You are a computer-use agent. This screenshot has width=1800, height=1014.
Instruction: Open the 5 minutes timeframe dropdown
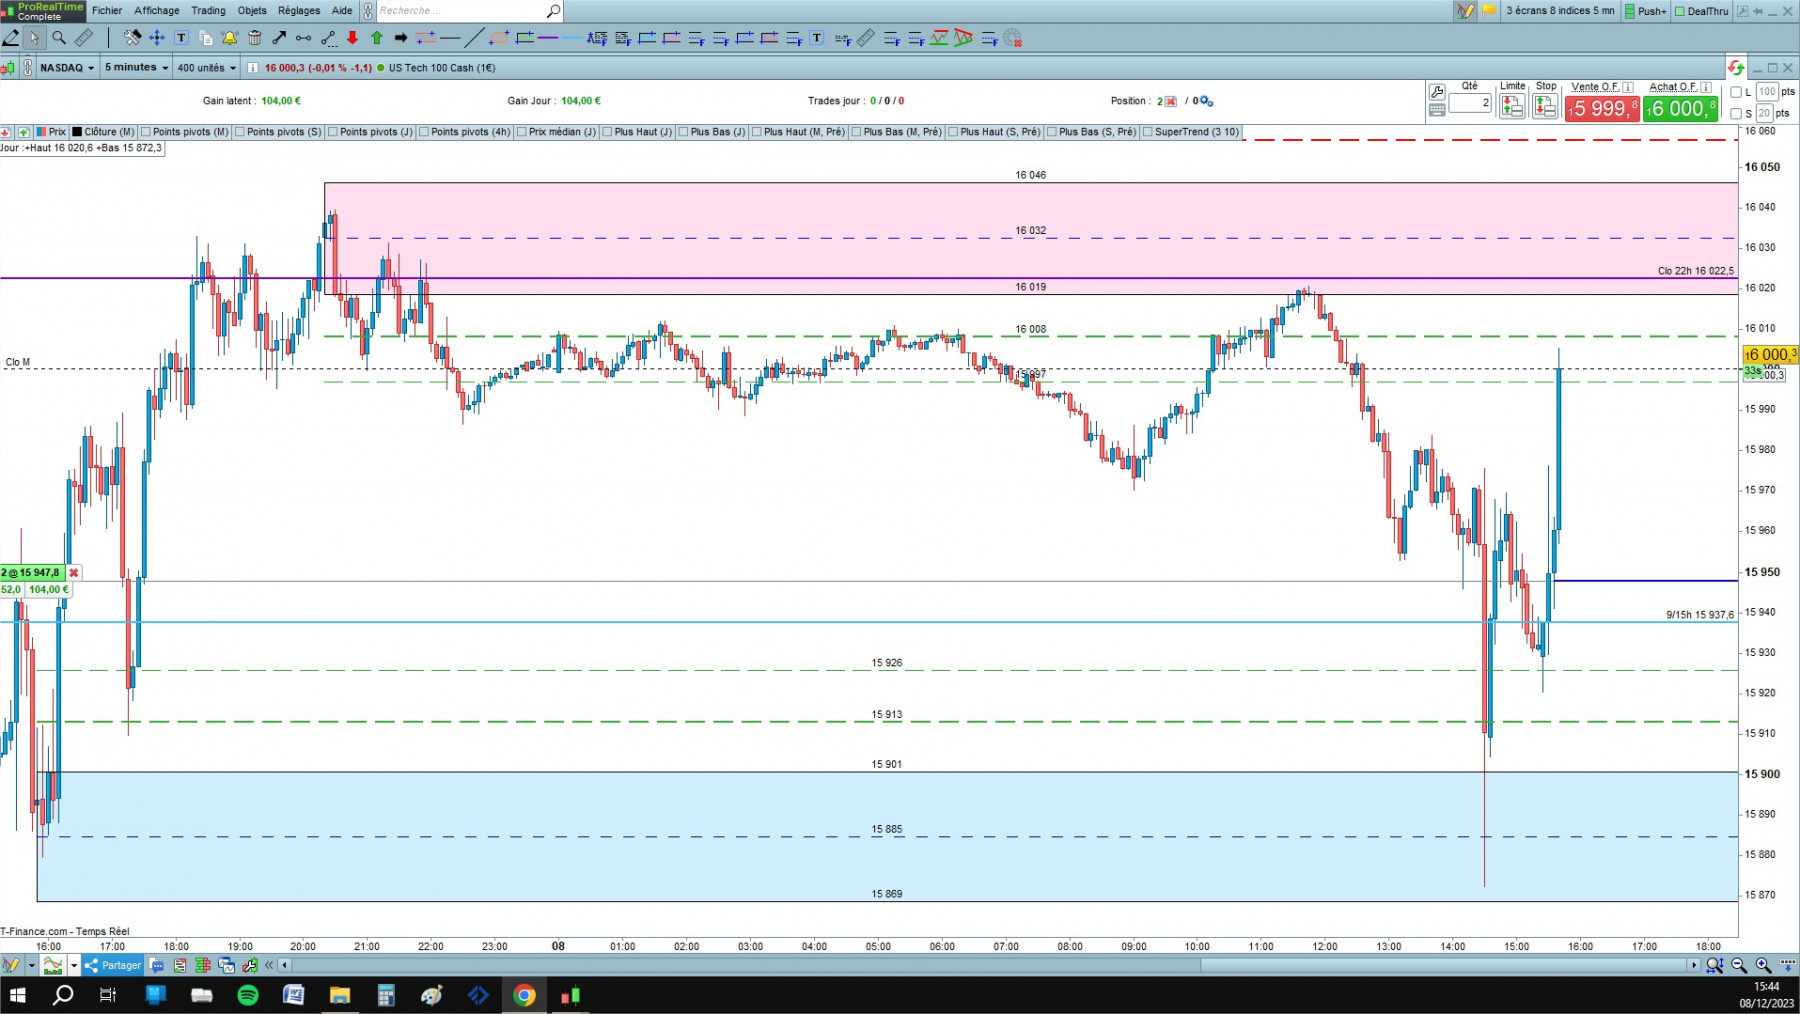pyautogui.click(x=136, y=68)
